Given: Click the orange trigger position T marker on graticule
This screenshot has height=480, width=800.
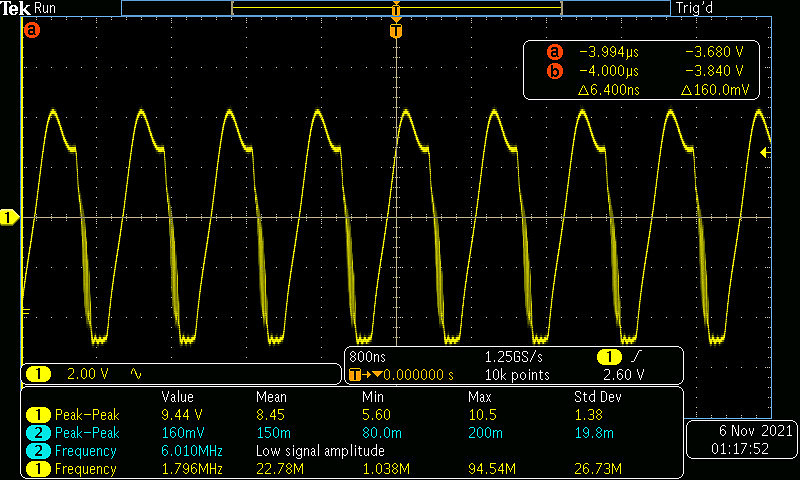Looking at the screenshot, I should pos(396,31).
